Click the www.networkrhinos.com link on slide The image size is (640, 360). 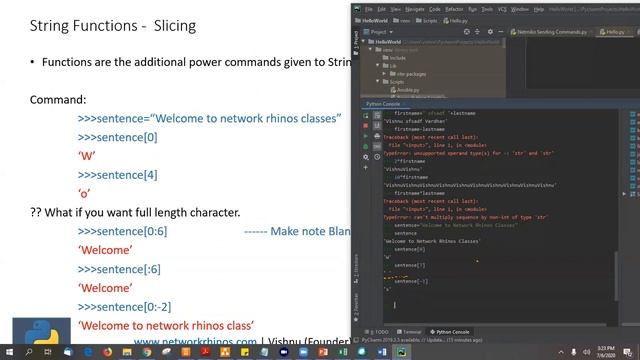[x=195, y=341]
